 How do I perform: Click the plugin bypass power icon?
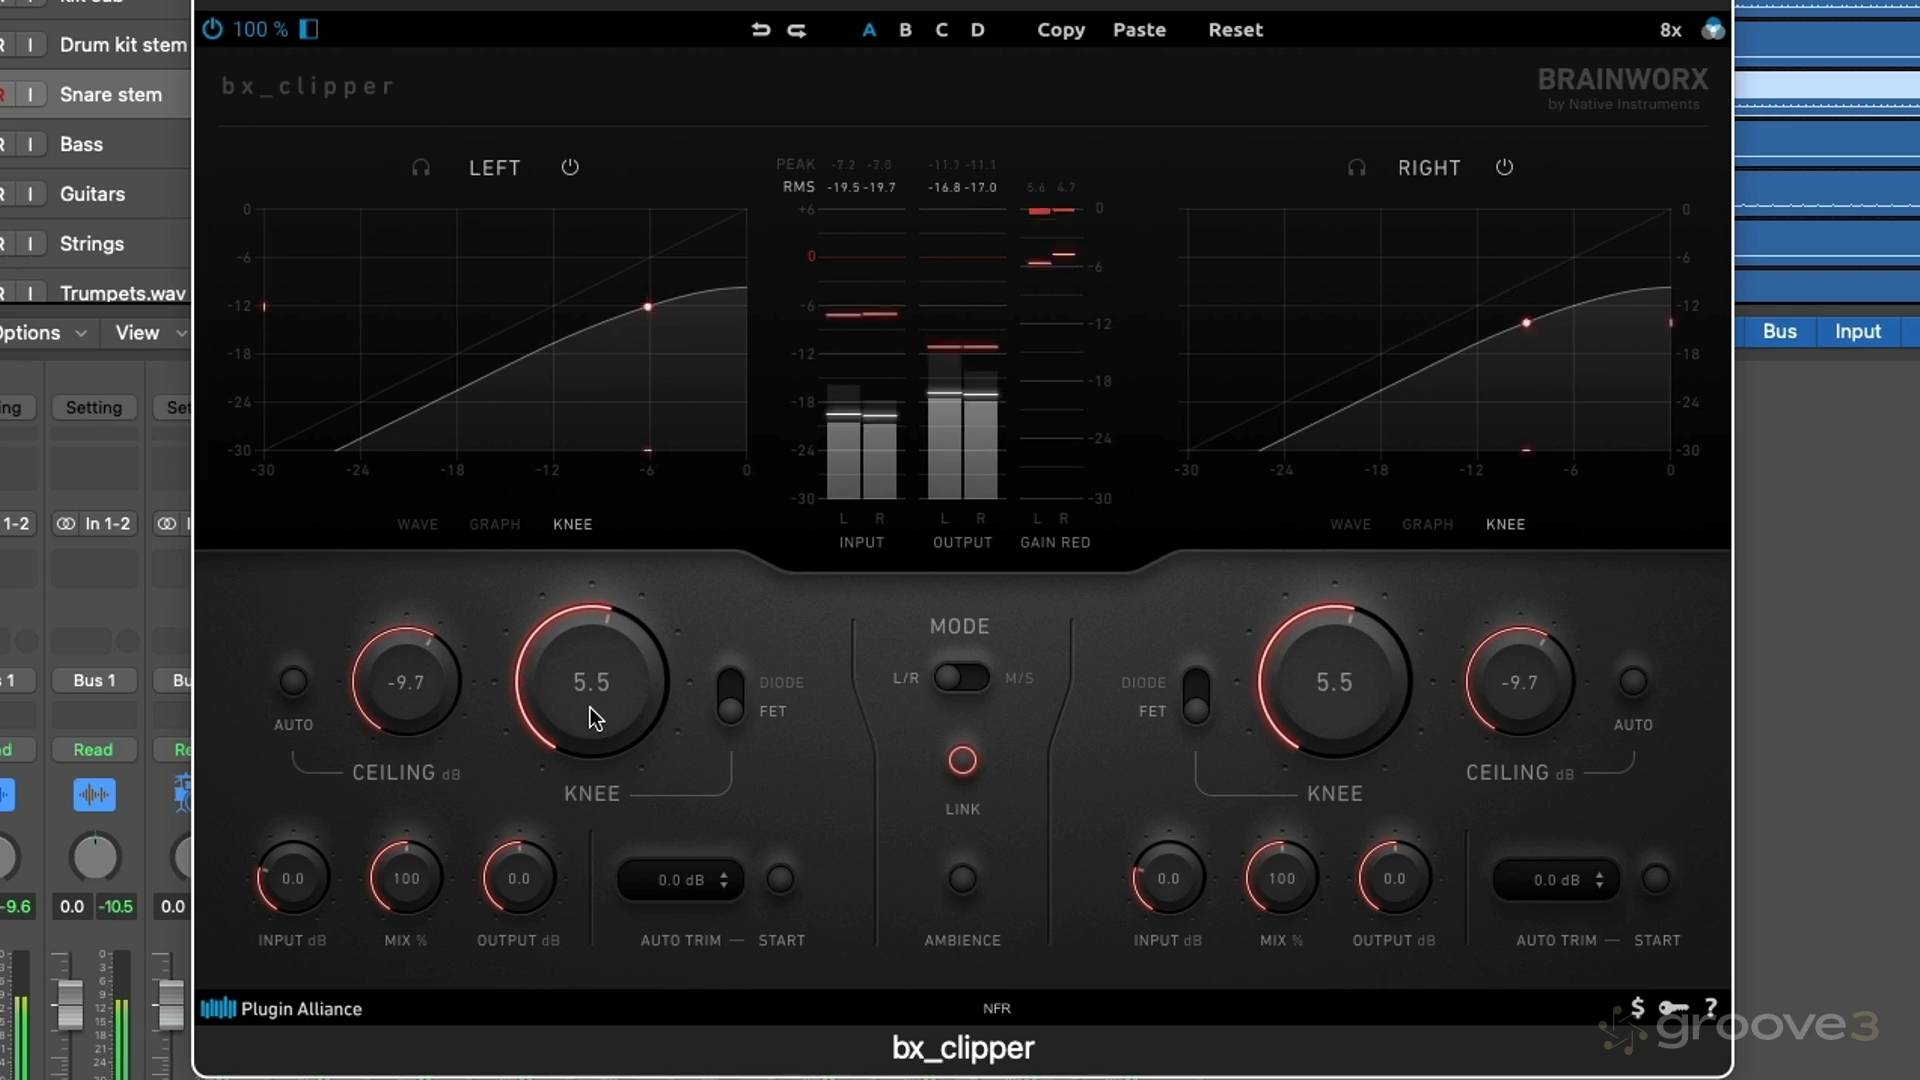[212, 29]
